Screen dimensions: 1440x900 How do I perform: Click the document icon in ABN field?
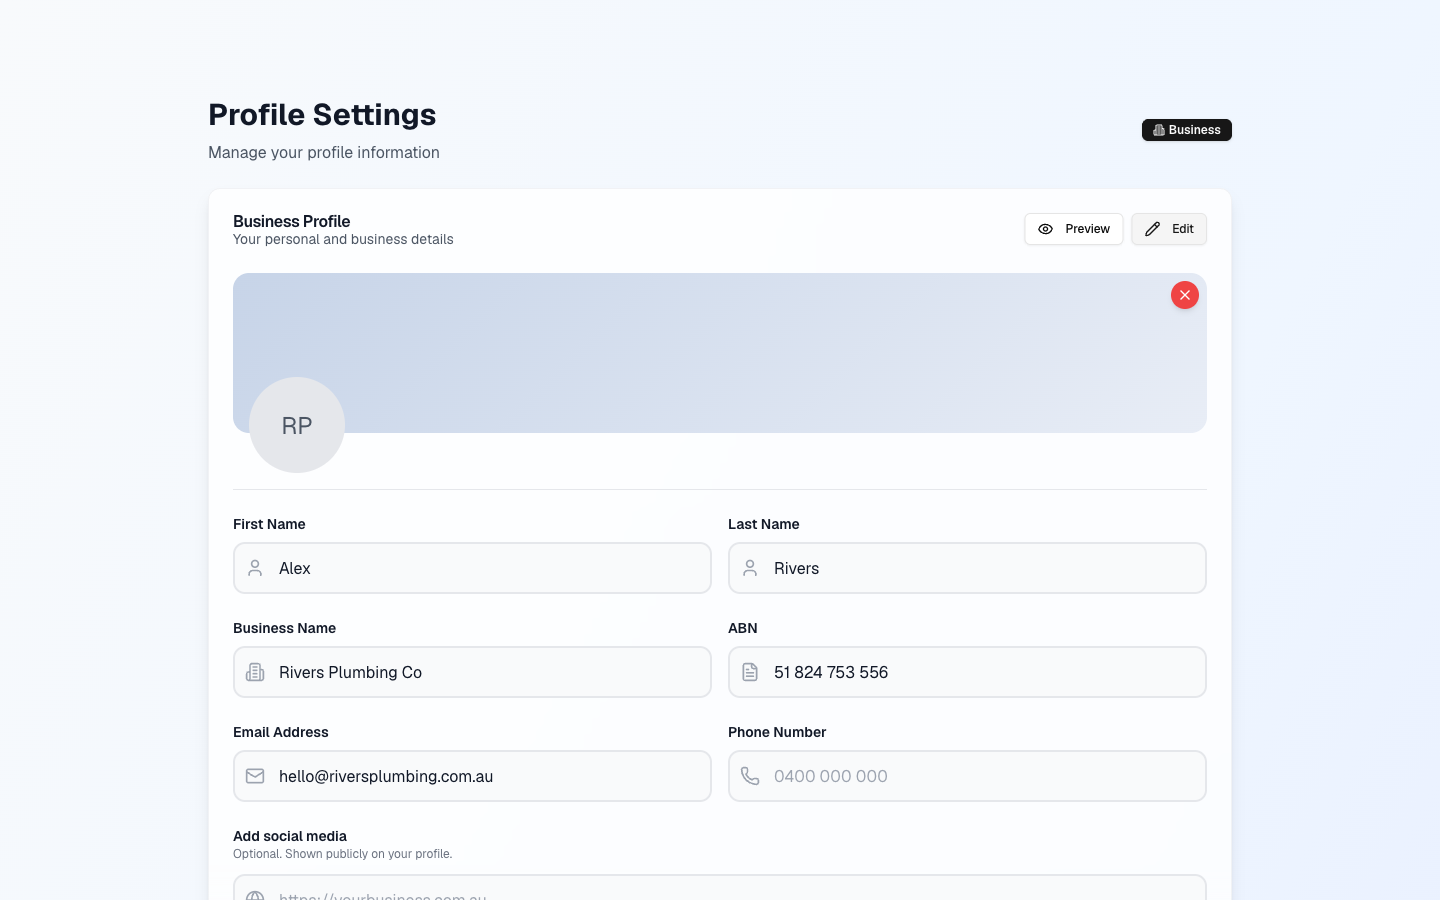[750, 672]
